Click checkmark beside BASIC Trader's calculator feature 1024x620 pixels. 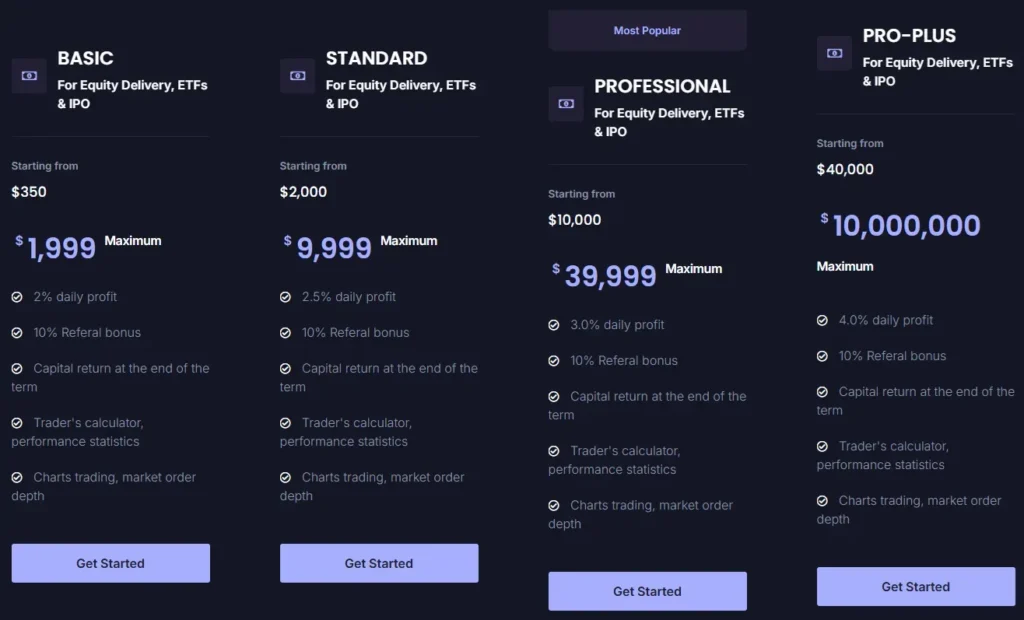[x=17, y=423]
